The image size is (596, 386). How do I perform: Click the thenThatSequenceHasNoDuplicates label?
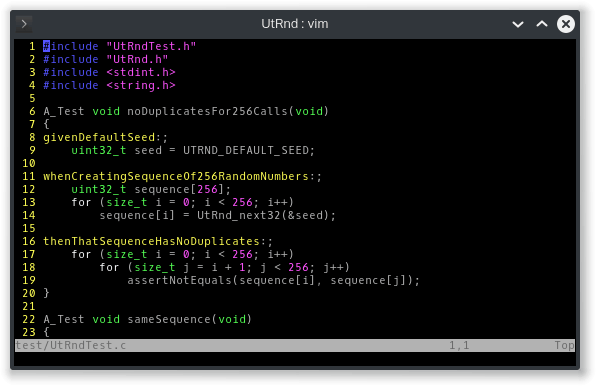[x=151, y=241]
